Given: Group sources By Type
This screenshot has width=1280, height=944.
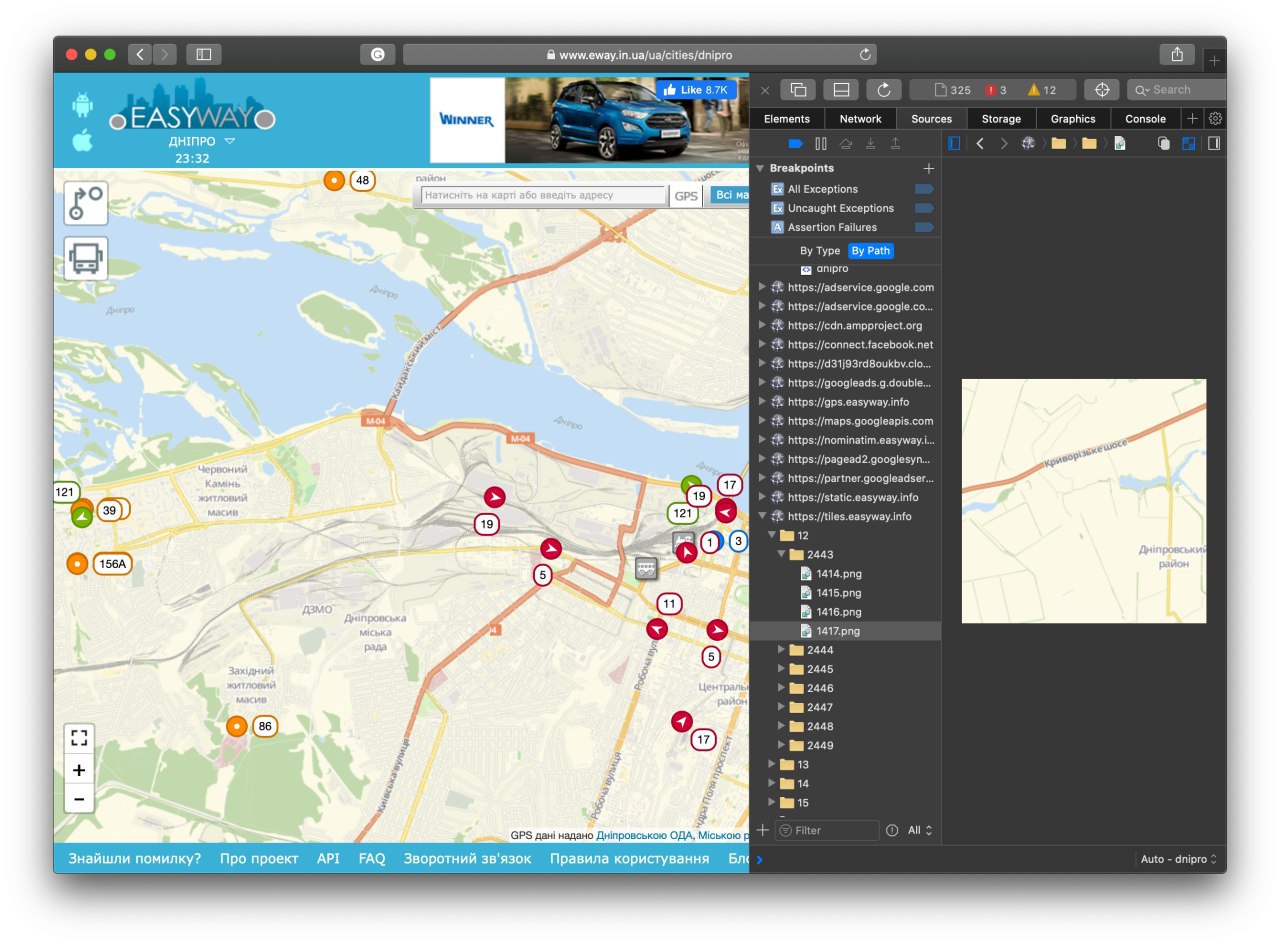Looking at the screenshot, I should tap(820, 251).
